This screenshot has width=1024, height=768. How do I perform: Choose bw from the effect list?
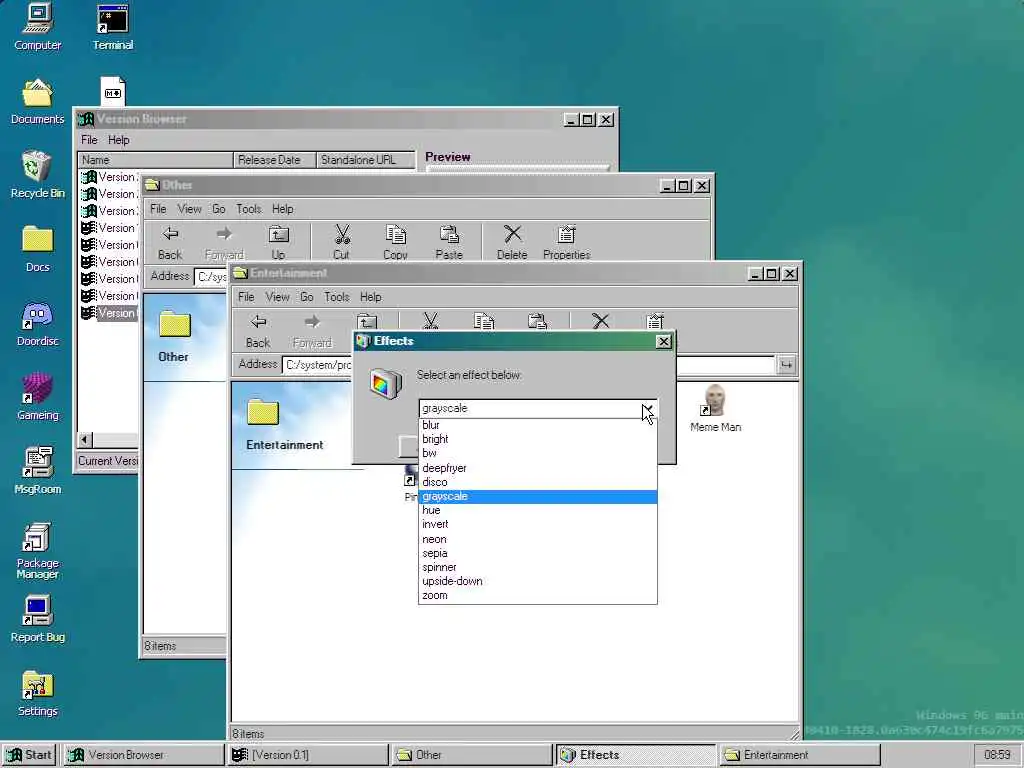click(x=537, y=453)
